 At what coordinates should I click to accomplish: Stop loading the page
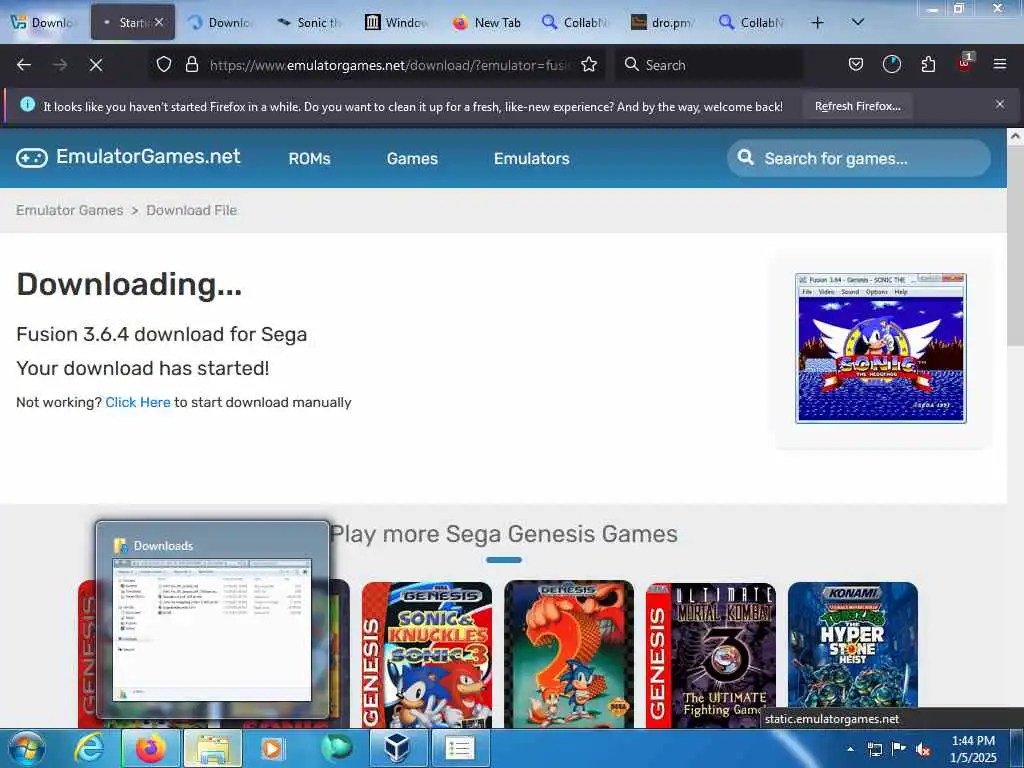[x=95, y=65]
